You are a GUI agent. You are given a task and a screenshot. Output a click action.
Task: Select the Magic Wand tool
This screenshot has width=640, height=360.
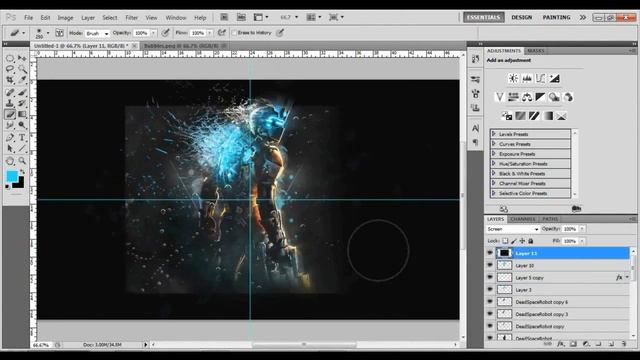[22, 69]
